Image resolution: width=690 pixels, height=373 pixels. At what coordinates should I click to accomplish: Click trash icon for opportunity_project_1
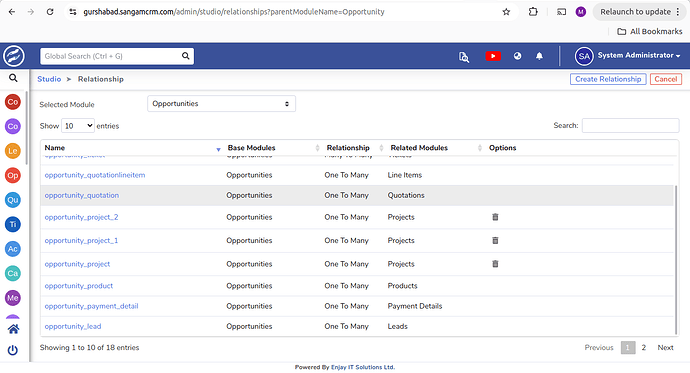pos(495,240)
